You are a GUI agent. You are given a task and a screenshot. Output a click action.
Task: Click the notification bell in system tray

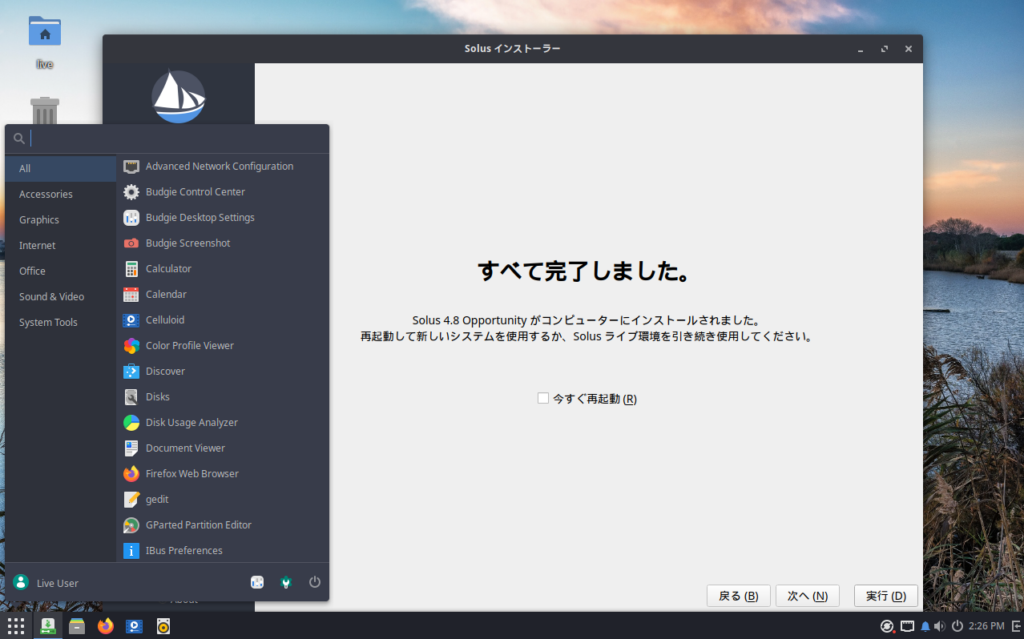click(925, 626)
